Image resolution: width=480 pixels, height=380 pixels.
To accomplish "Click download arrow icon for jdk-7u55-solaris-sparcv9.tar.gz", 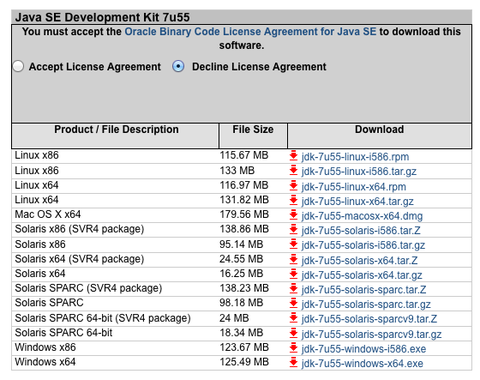I will pyautogui.click(x=293, y=333).
